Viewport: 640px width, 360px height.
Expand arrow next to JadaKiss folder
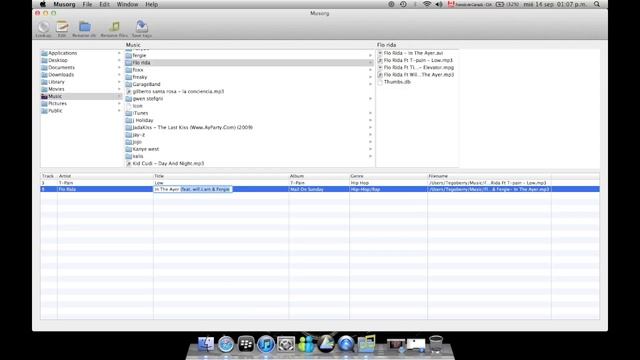click(x=371, y=127)
